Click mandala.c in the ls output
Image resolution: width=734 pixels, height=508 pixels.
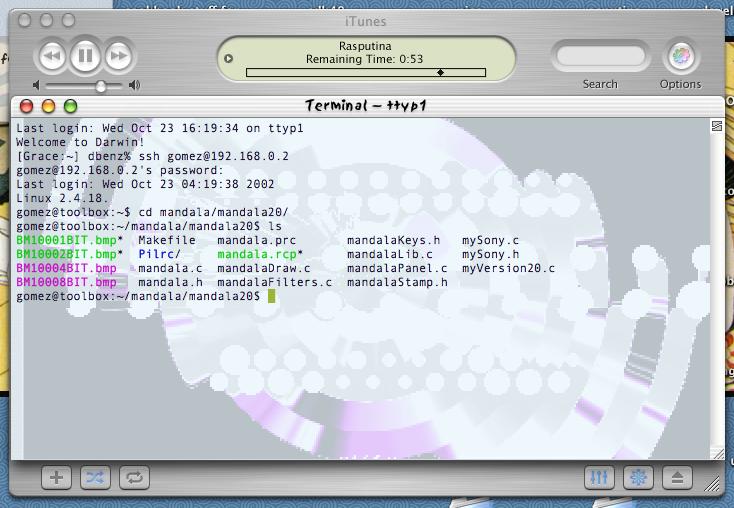170,268
